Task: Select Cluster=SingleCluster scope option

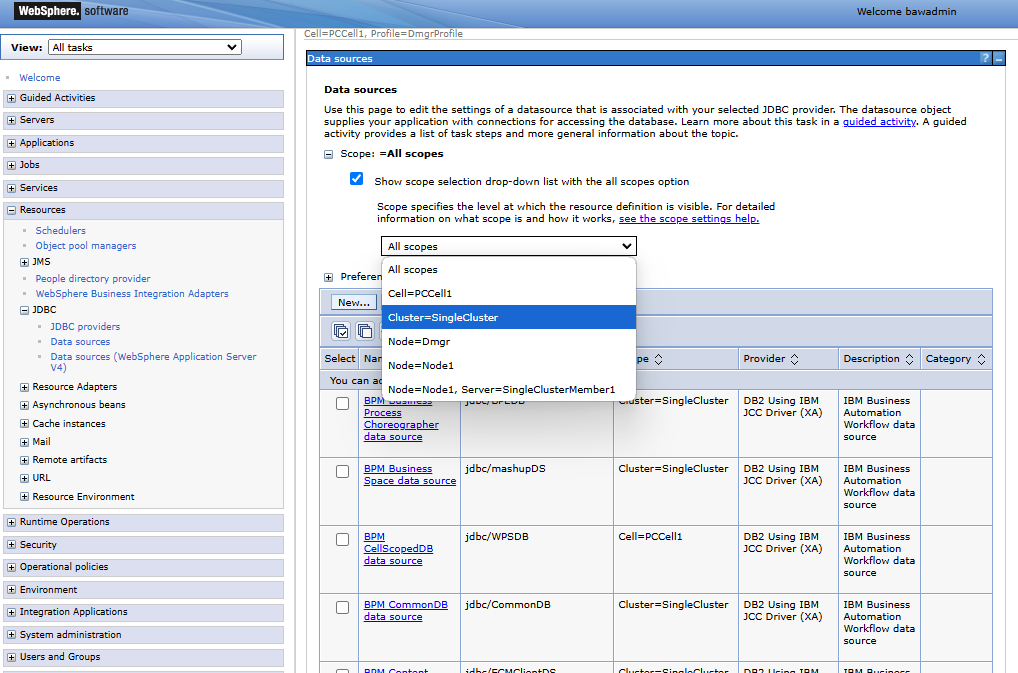Action: [x=508, y=317]
